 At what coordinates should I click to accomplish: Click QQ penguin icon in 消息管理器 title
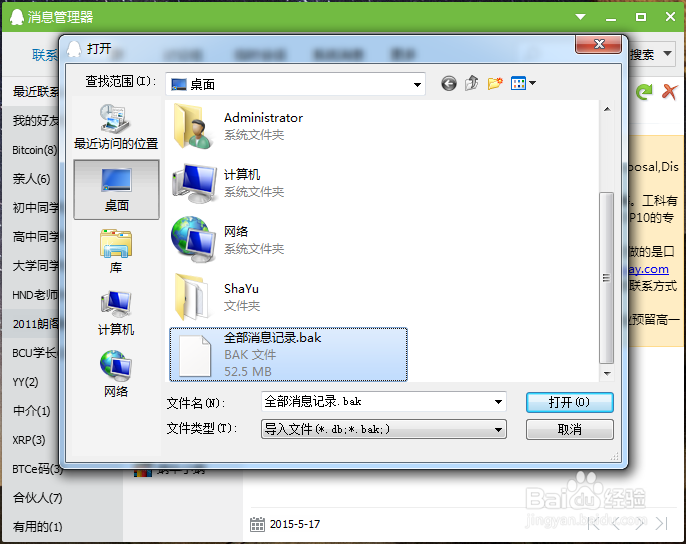click(17, 17)
